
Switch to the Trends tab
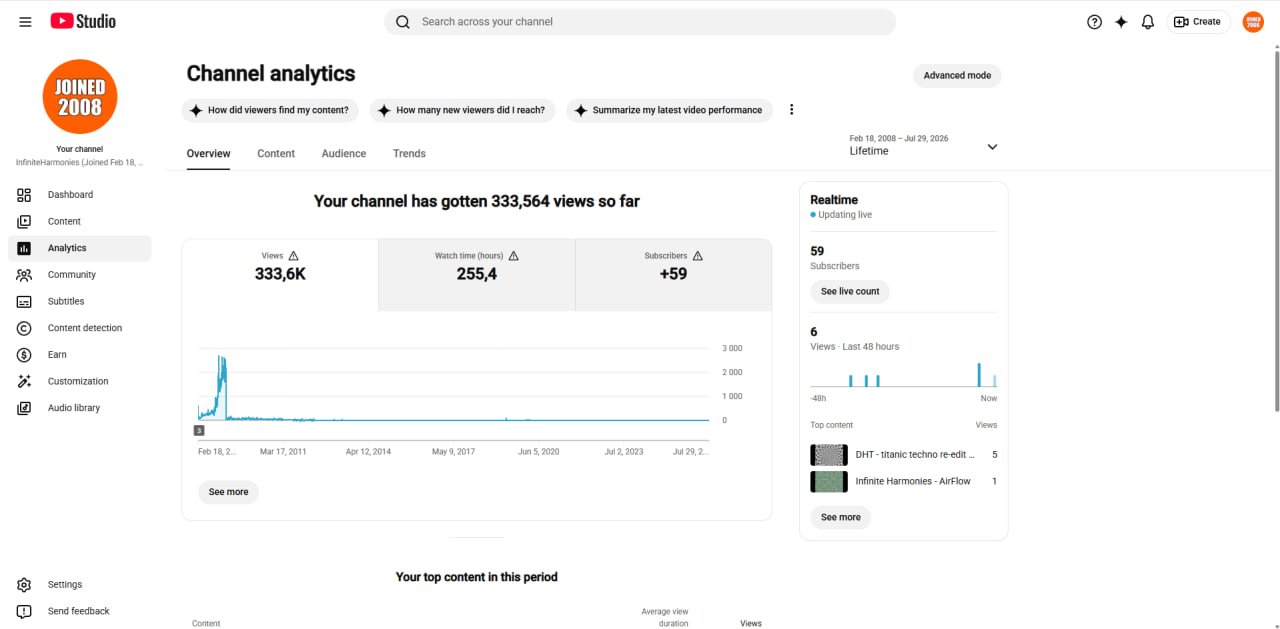409,154
